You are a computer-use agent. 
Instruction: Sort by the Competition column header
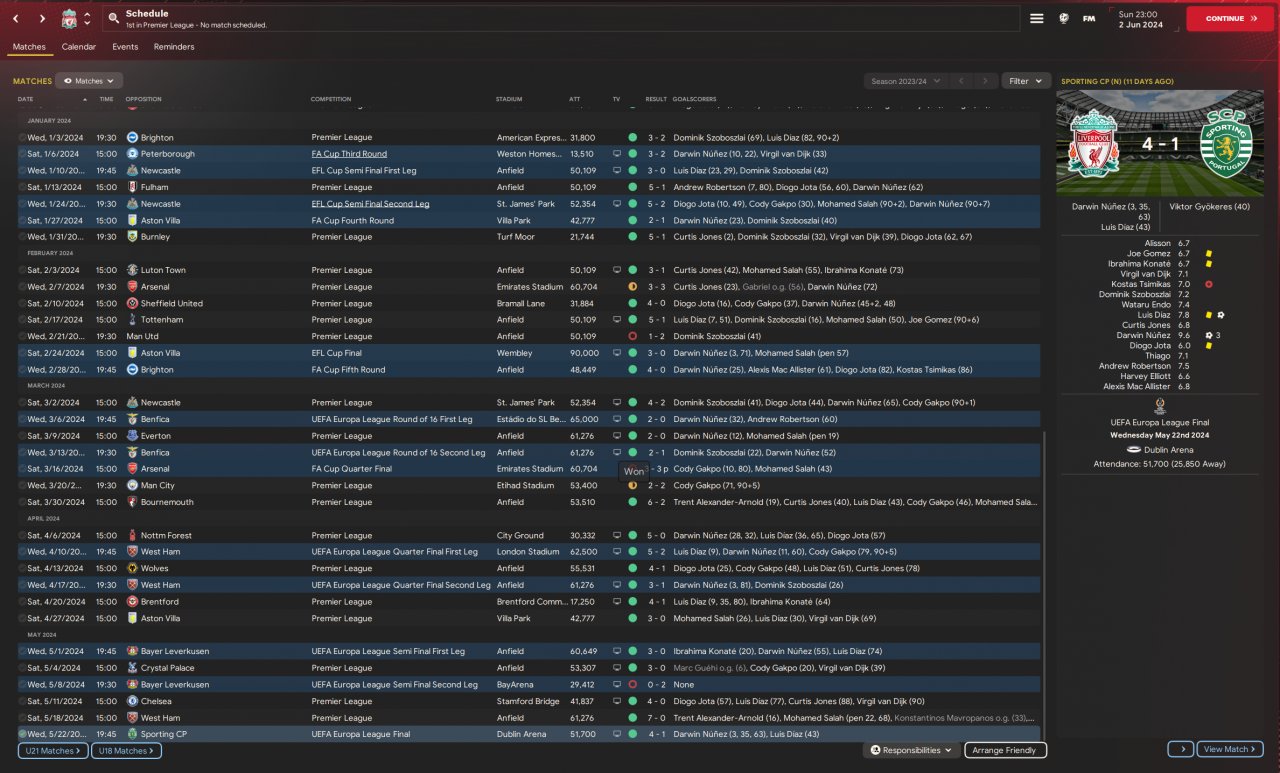331,99
